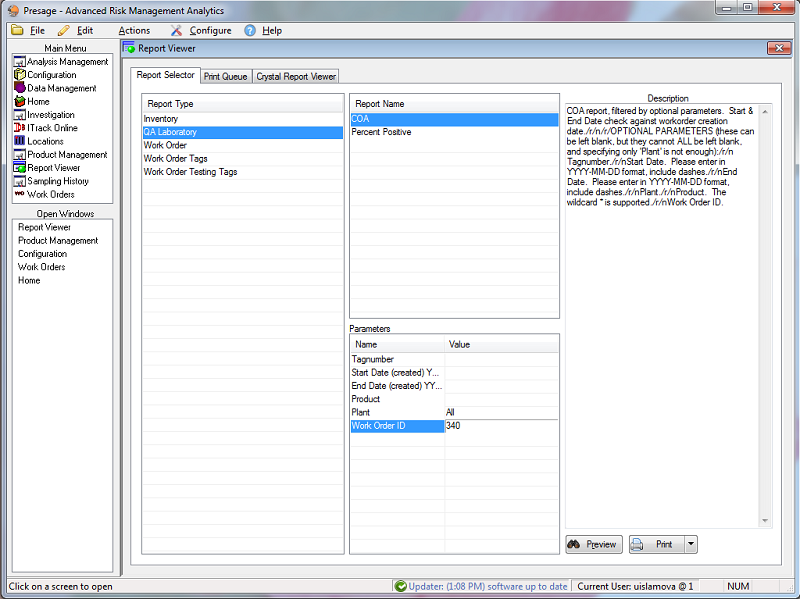Viewport: 800px width, 599px height.
Task: Click the Print button
Action: click(655, 544)
